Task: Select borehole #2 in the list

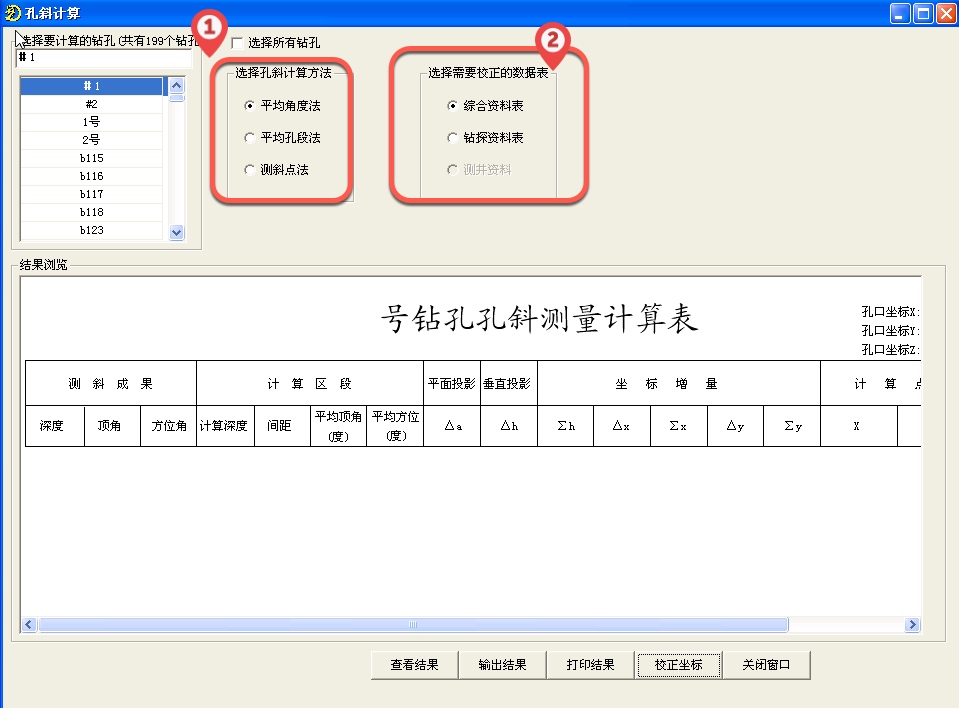Action: [x=91, y=104]
